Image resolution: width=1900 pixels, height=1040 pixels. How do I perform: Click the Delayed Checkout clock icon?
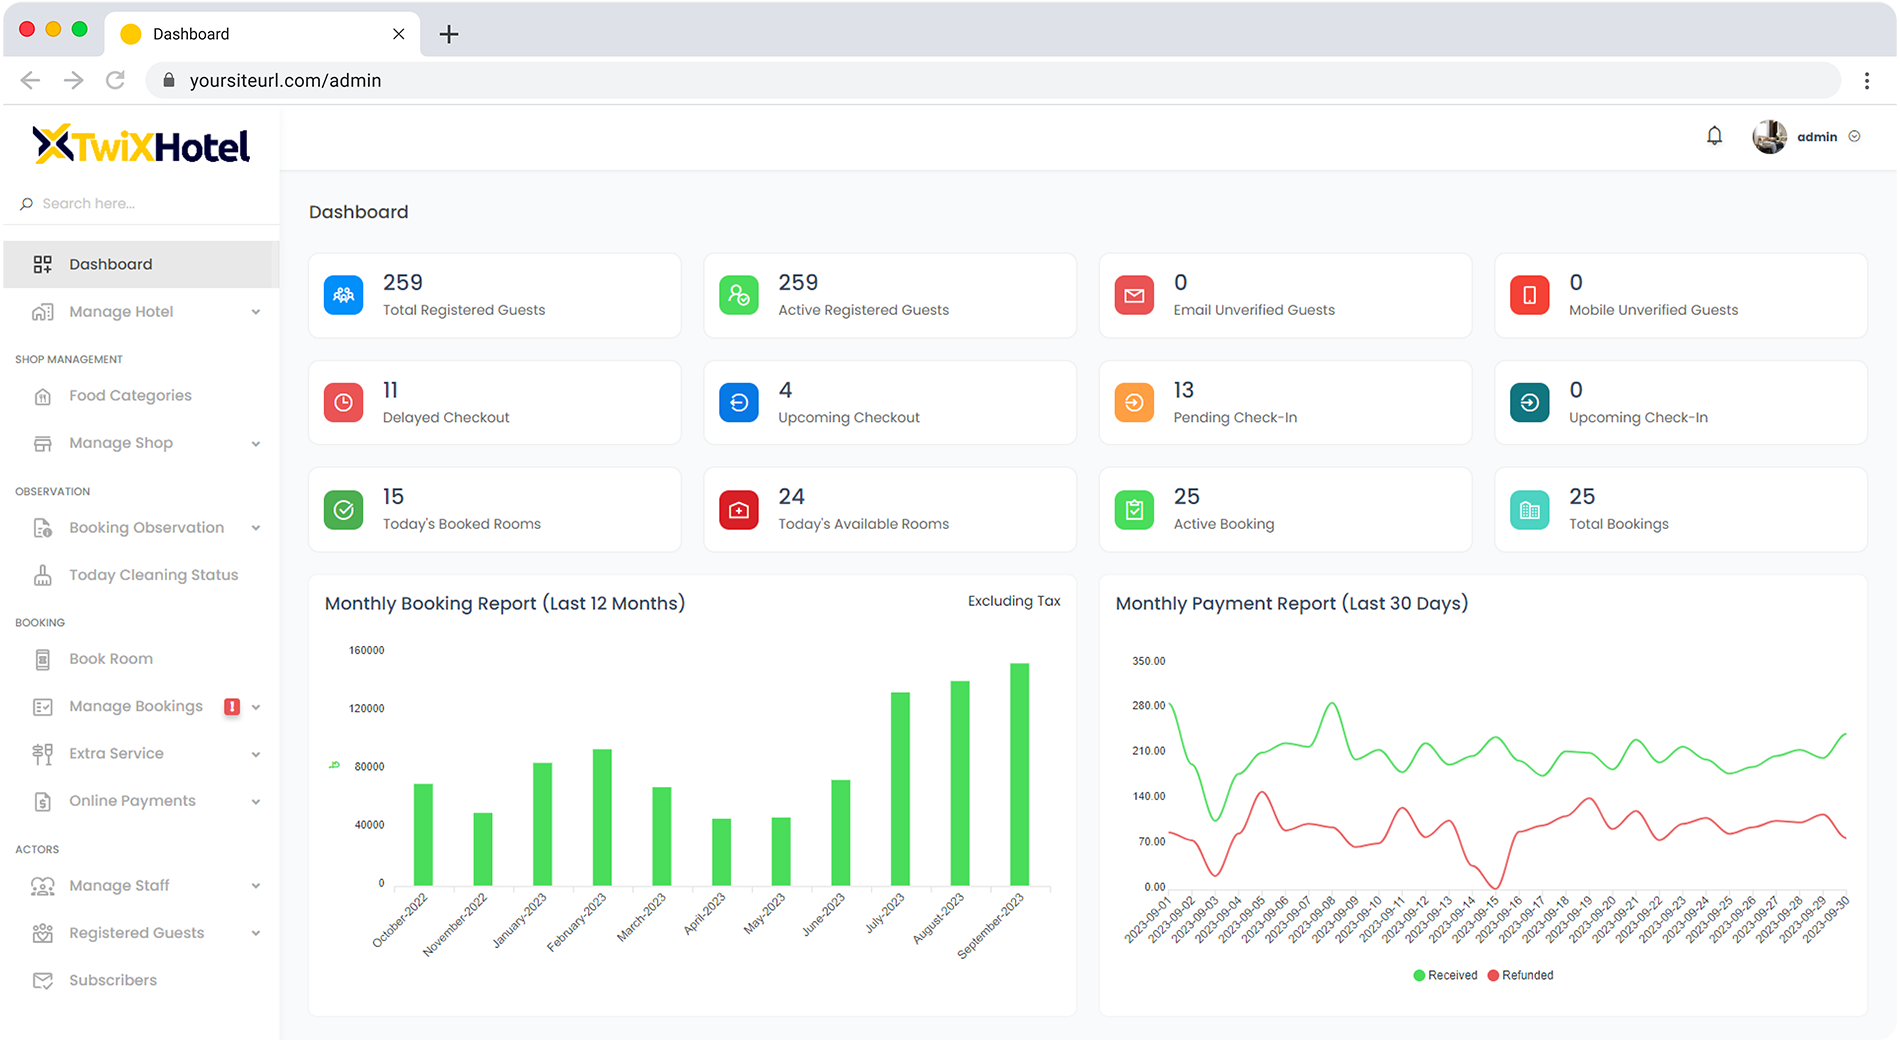343,403
